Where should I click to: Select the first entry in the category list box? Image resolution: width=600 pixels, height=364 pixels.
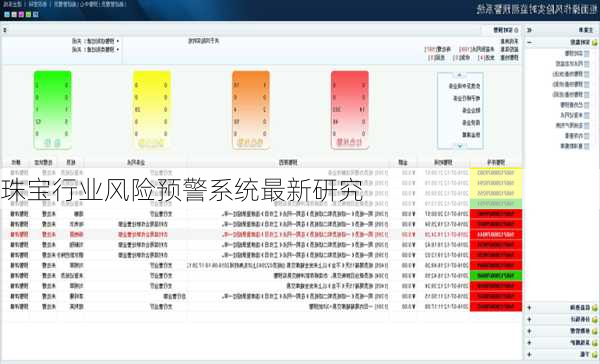[x=465, y=86]
